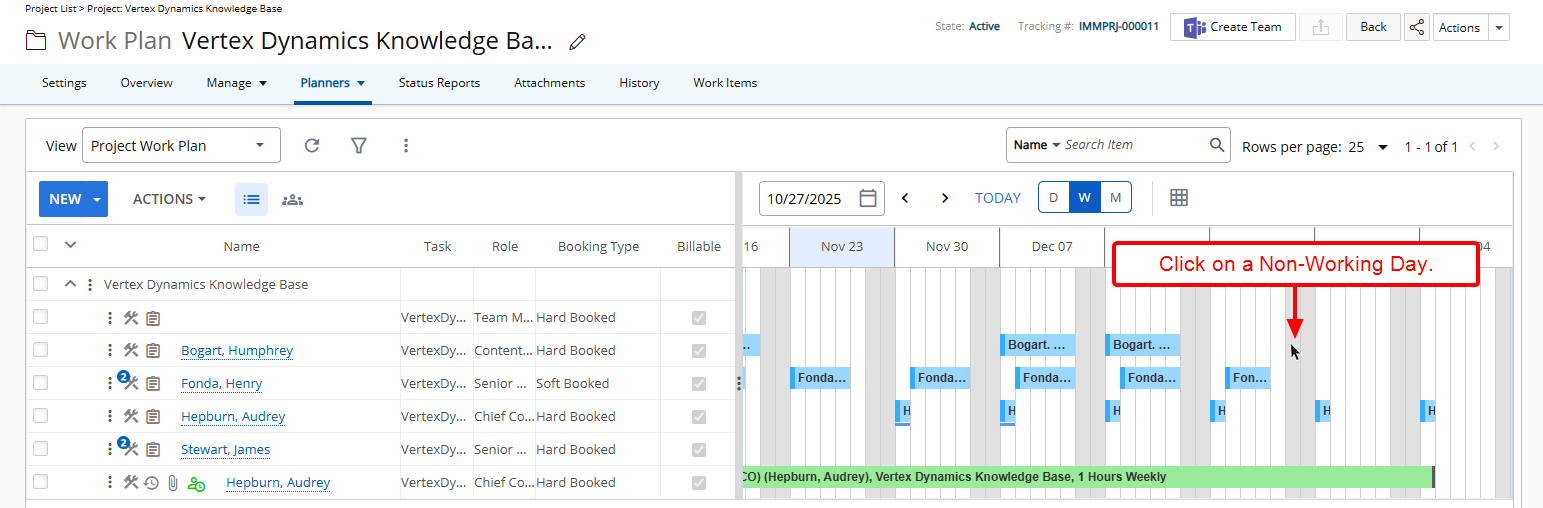The width and height of the screenshot is (1543, 508).
Task: Open the filter funnel icon
Action: click(359, 146)
